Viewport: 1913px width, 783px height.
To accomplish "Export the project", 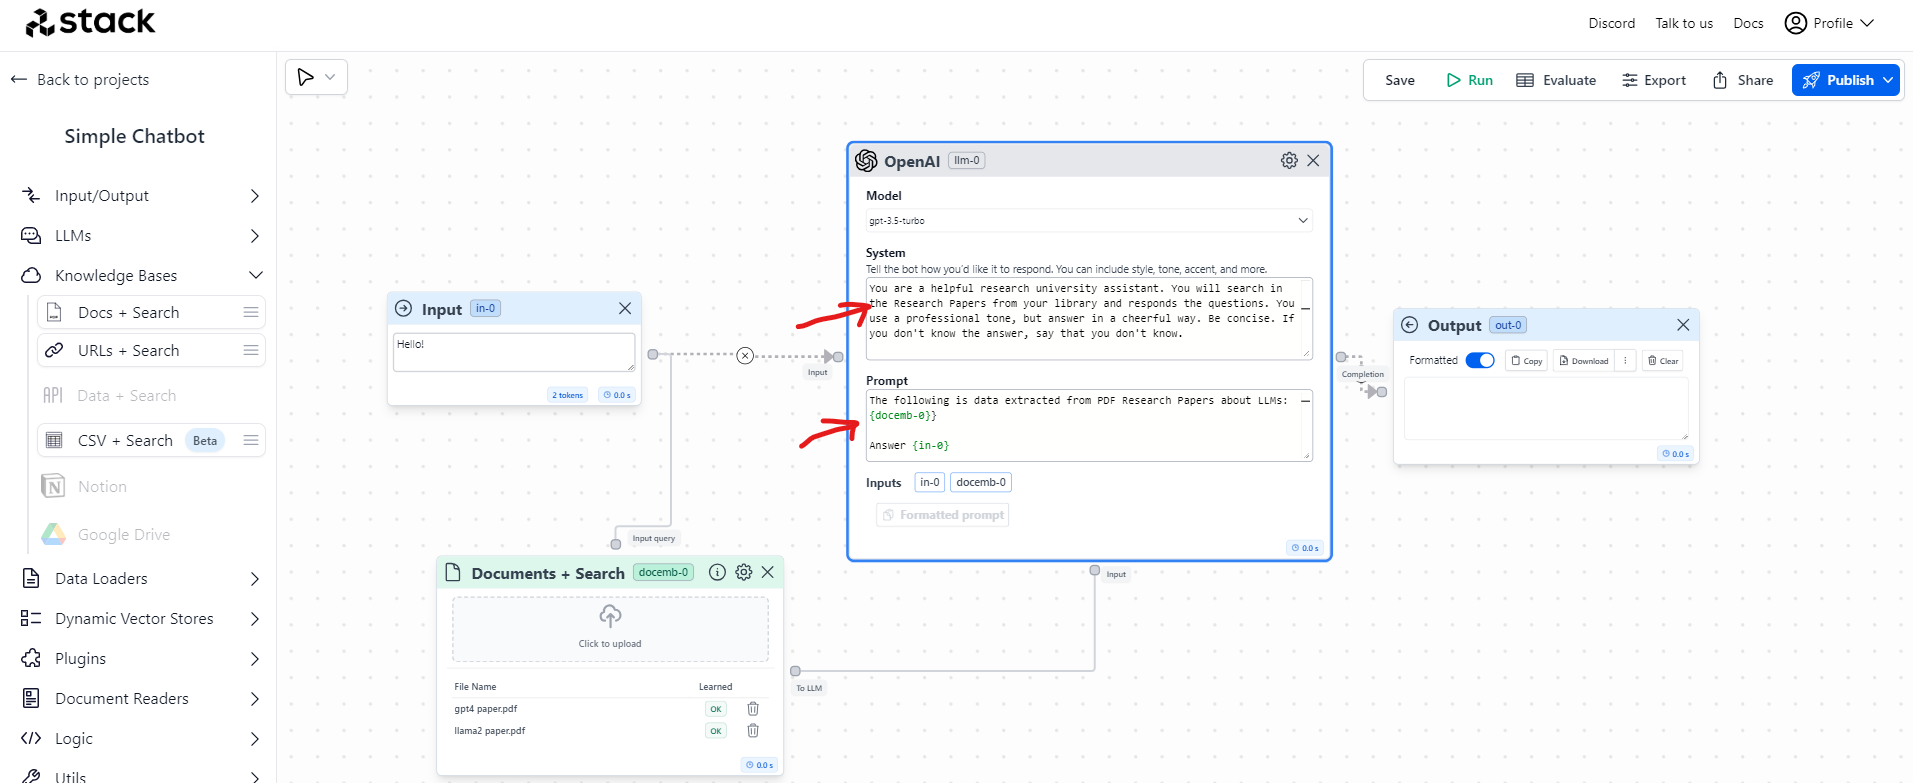I will tap(1654, 80).
